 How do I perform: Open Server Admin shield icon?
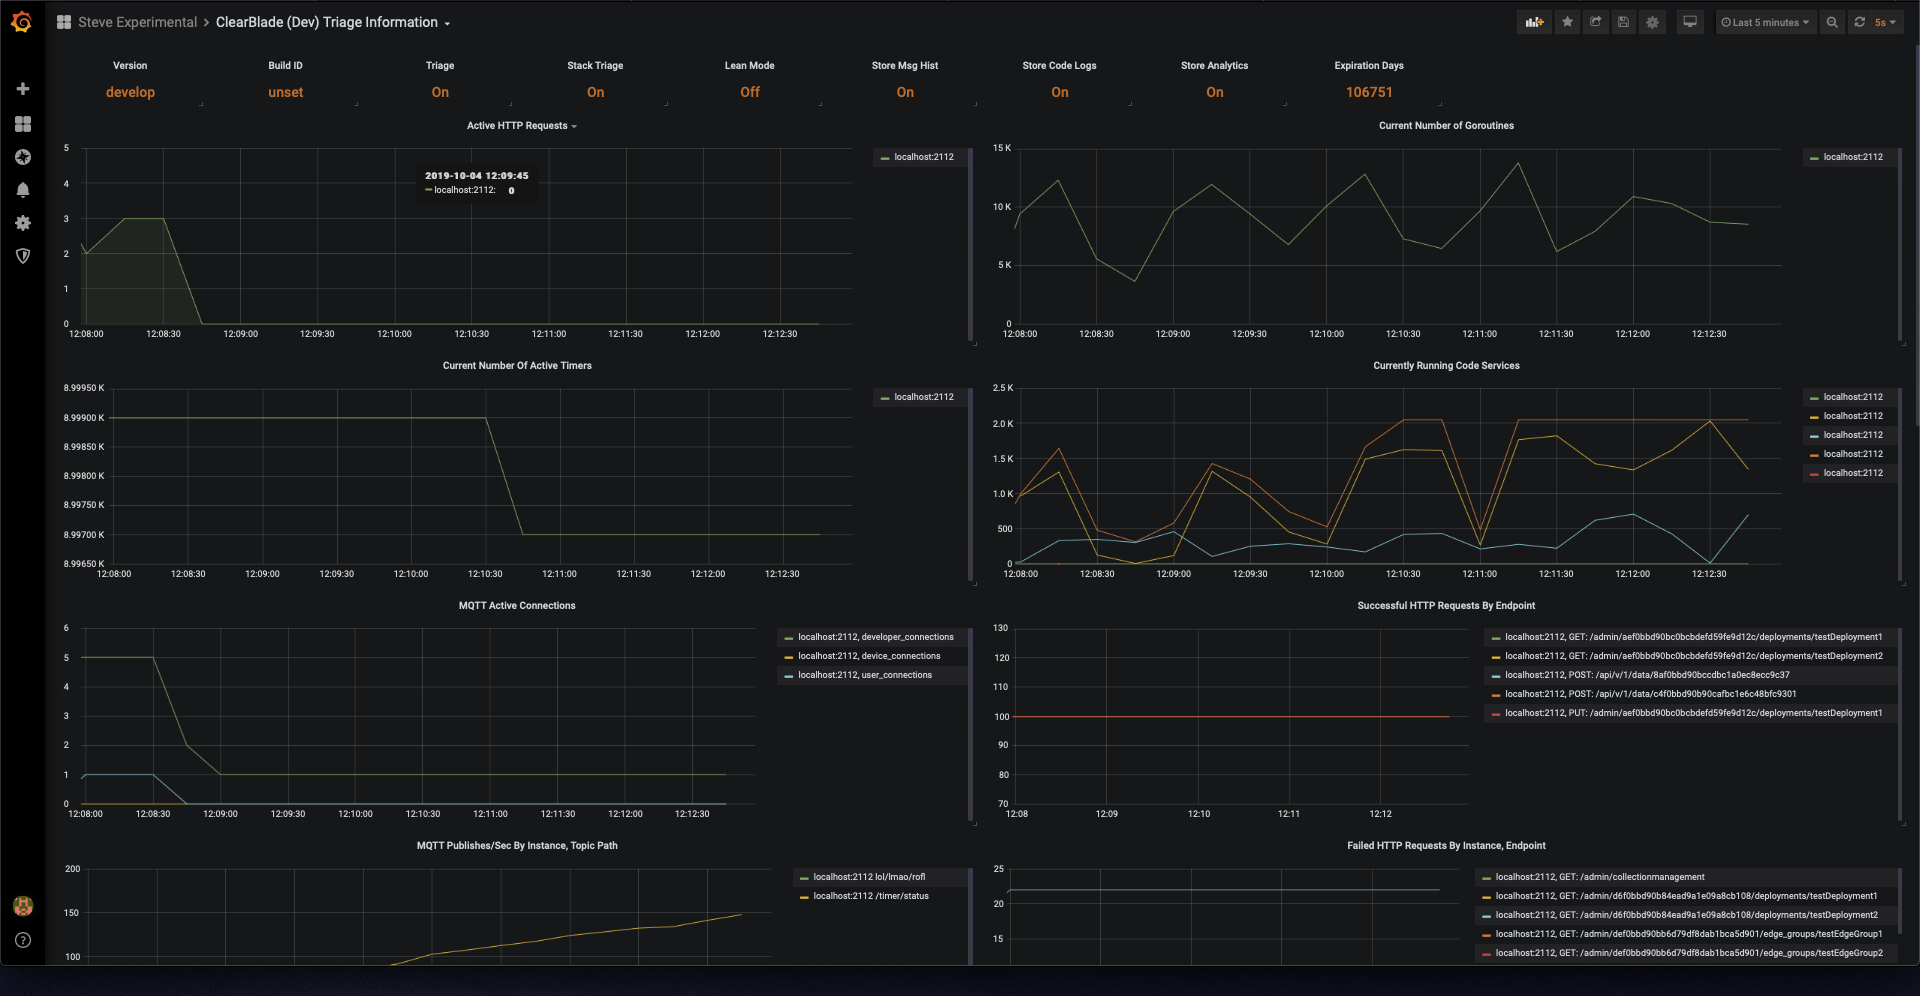tap(23, 256)
